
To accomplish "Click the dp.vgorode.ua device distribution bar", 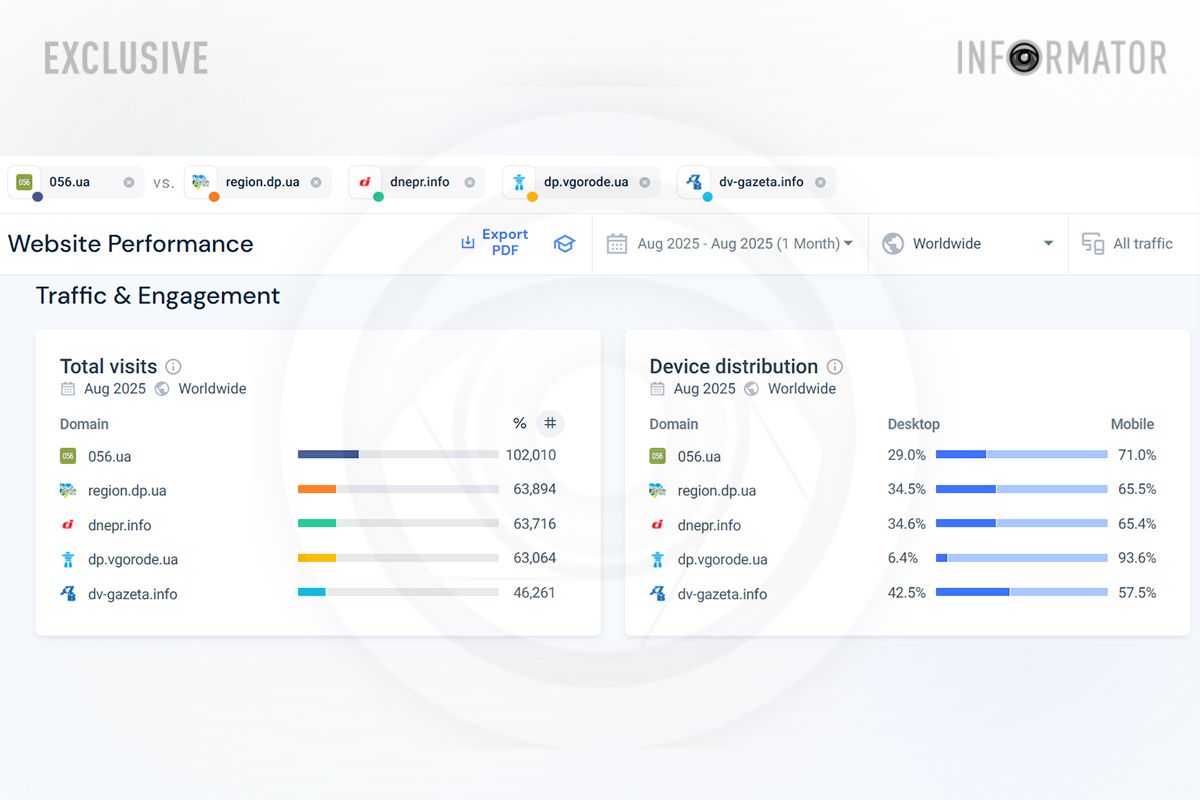I will 1021,558.
